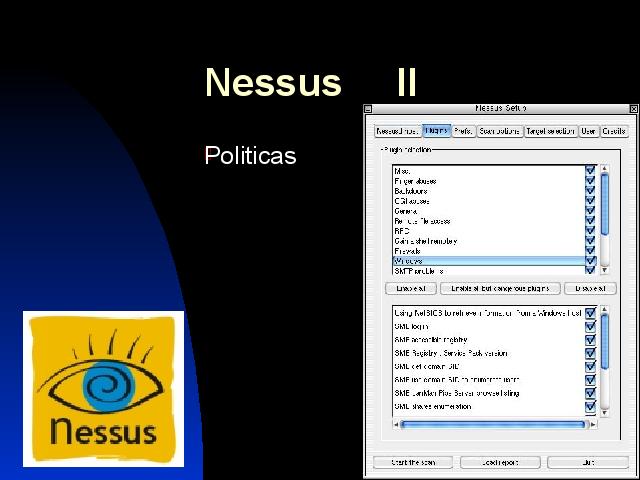Switch to the Nessusd host tab

[396, 131]
